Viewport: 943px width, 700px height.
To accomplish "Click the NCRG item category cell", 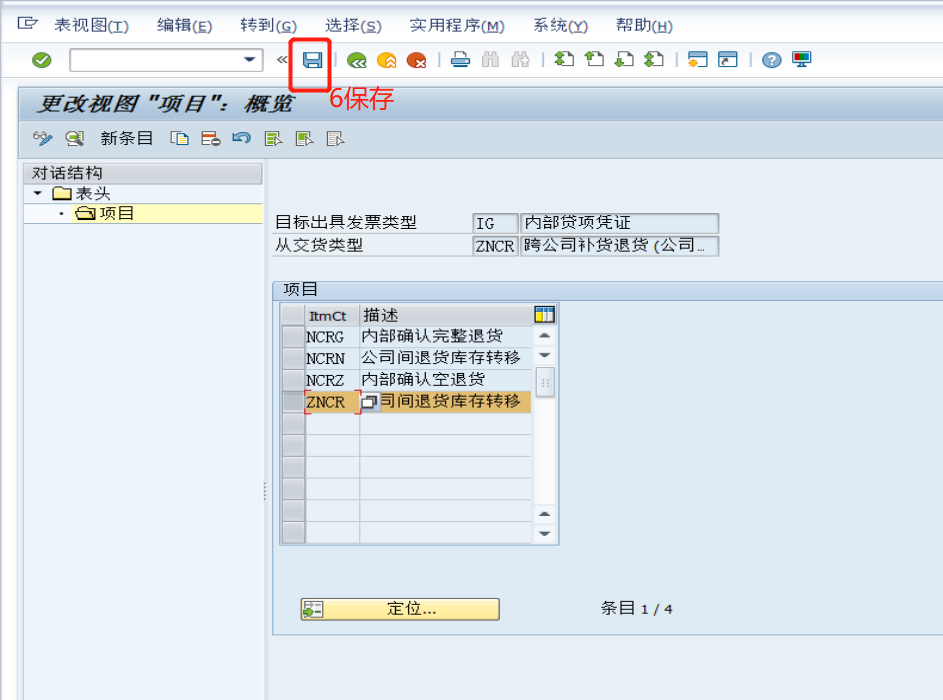I will coord(332,336).
